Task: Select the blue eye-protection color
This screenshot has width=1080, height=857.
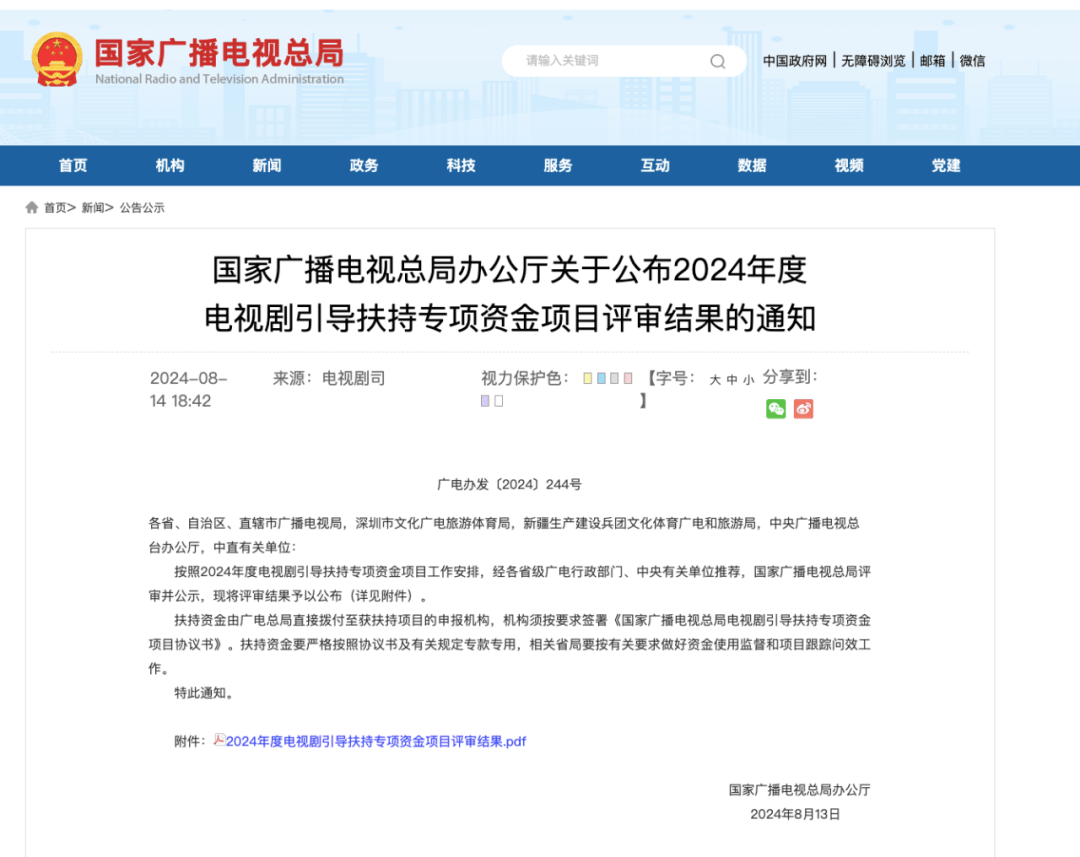Action: (601, 378)
